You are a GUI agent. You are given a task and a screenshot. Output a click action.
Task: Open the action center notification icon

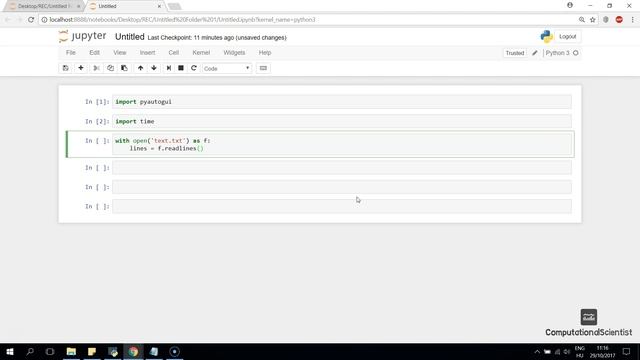click(627, 351)
